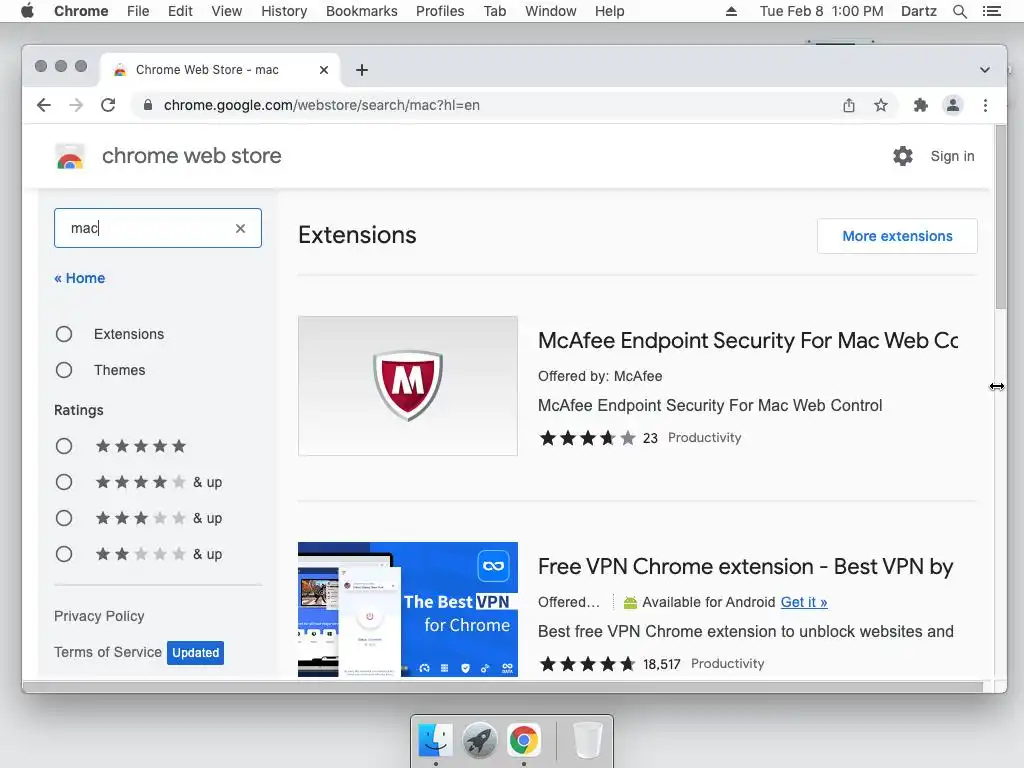Open web store settings gear
Viewport: 1024px width, 768px height.
[x=903, y=156]
